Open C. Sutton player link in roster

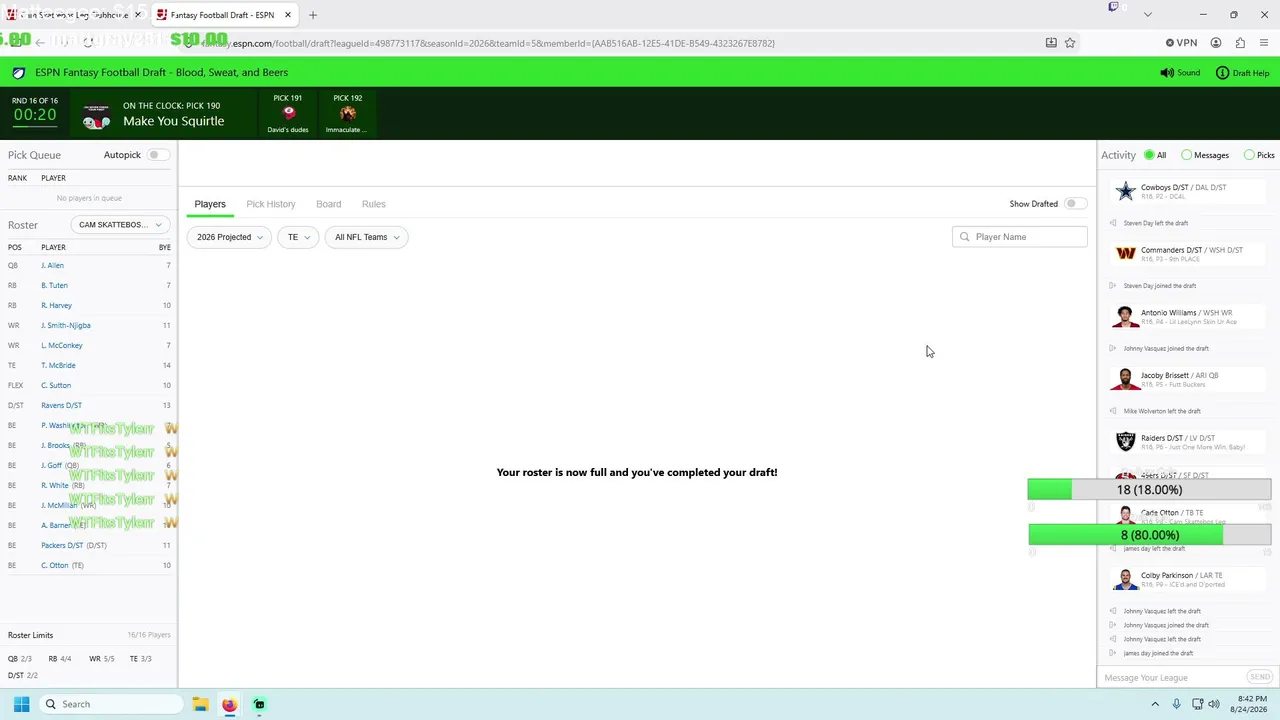(x=56, y=385)
